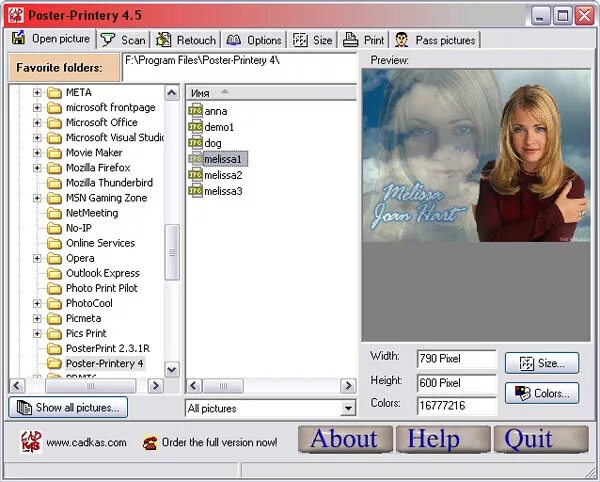Select the Poster-Printery 4 folder
Image resolution: width=600 pixels, height=482 pixels.
[x=105, y=363]
